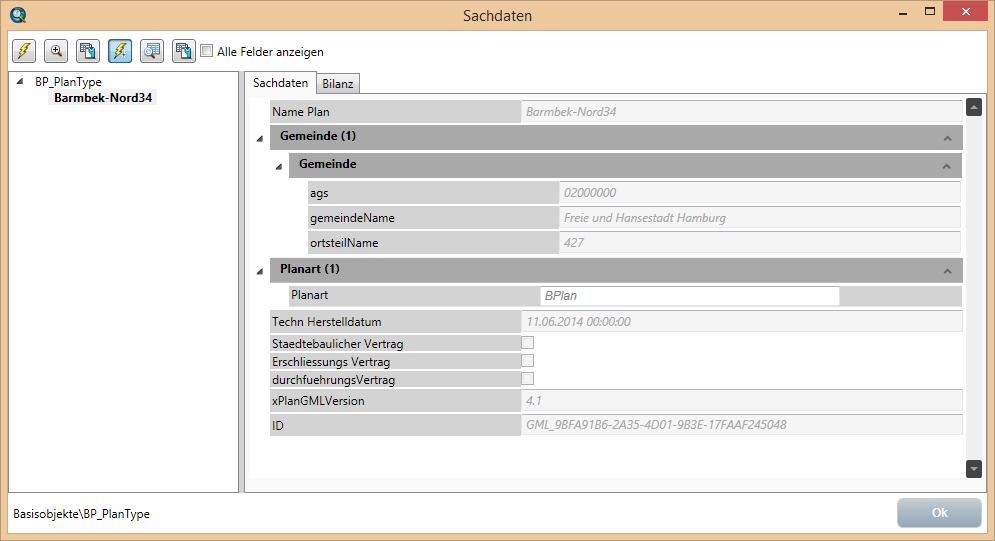
Task: Collapse the BP_PlanType tree node triangle
Action: pyautogui.click(x=21, y=82)
